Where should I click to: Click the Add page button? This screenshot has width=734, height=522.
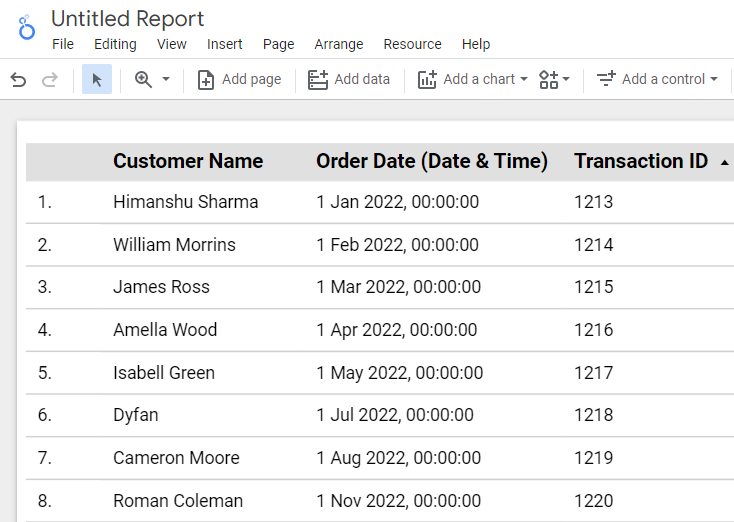pos(239,79)
